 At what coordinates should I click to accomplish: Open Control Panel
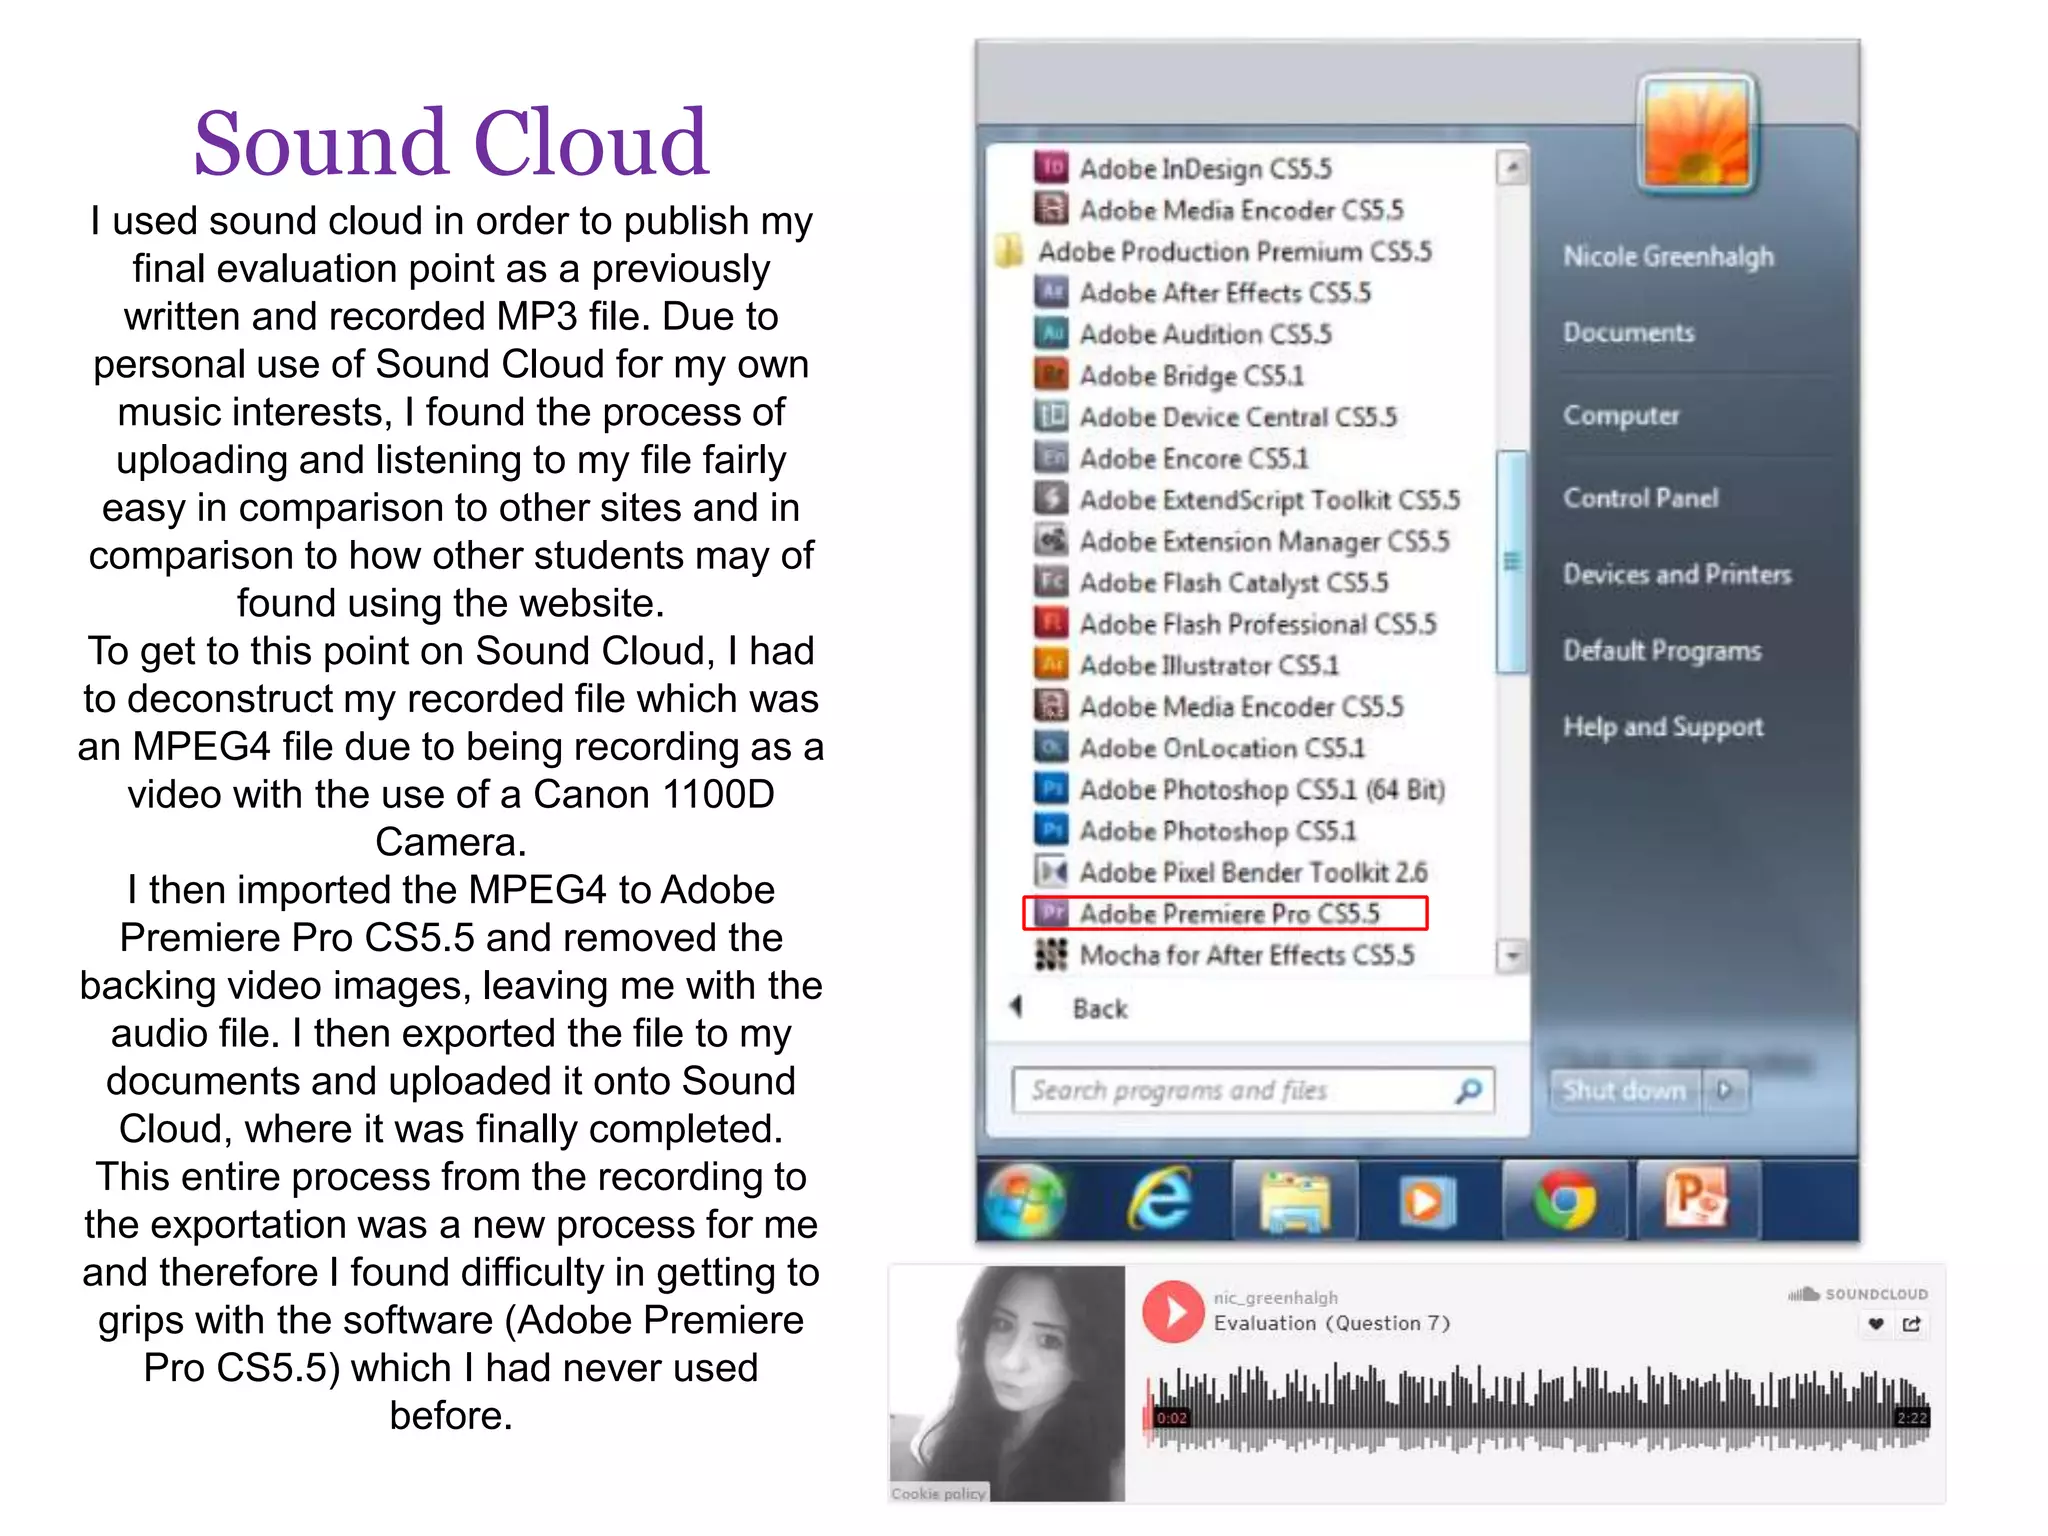[x=1640, y=497]
